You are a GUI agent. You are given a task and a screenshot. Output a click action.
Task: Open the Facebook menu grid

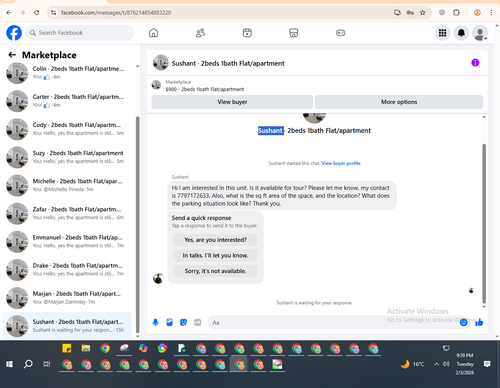pyautogui.click(x=442, y=33)
